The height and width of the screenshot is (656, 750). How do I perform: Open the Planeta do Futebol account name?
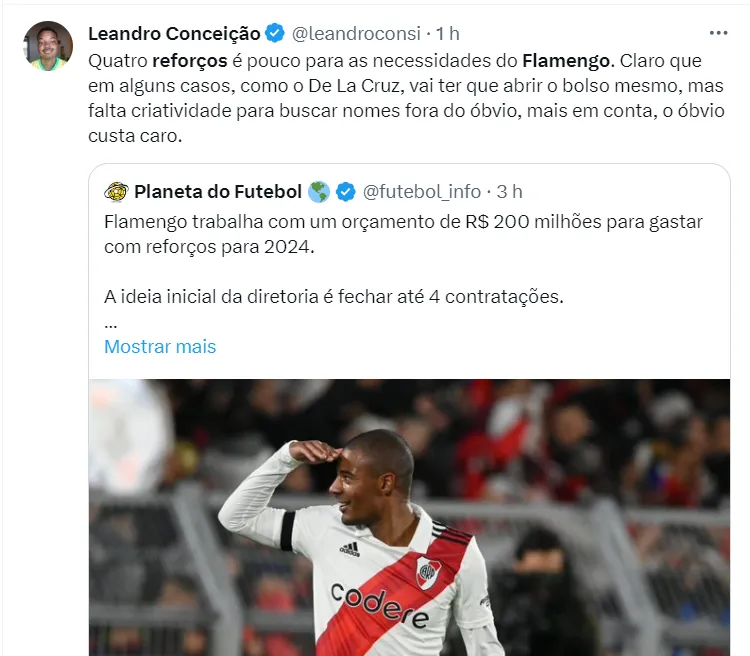pyautogui.click(x=218, y=192)
